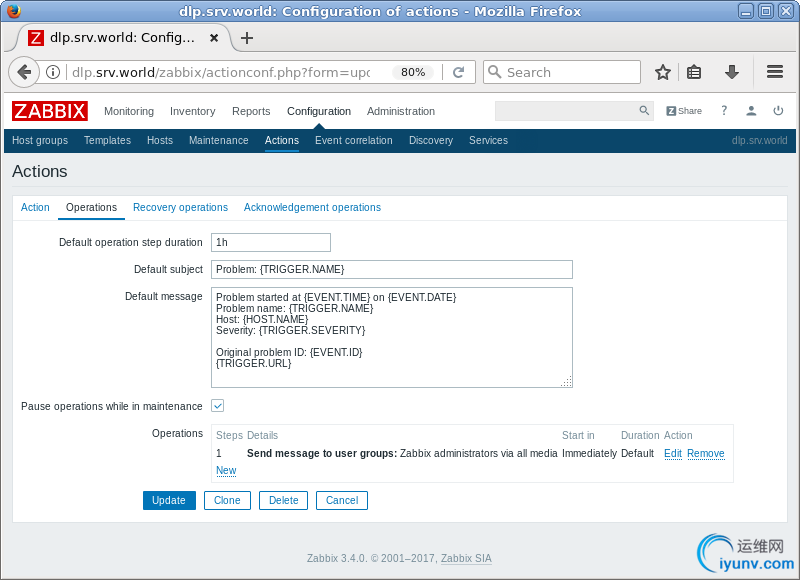The image size is (800, 580).
Task: Open the Reports menu
Action: [x=251, y=111]
